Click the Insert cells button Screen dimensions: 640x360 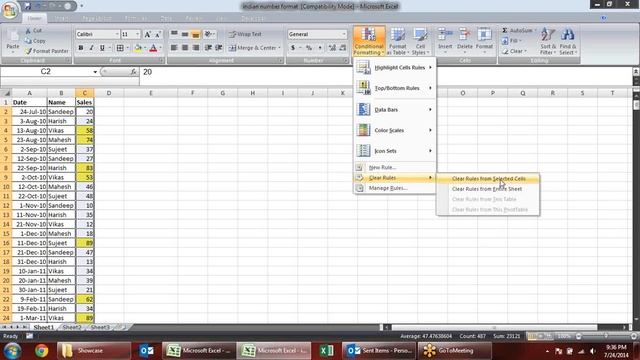pyautogui.click(x=445, y=40)
